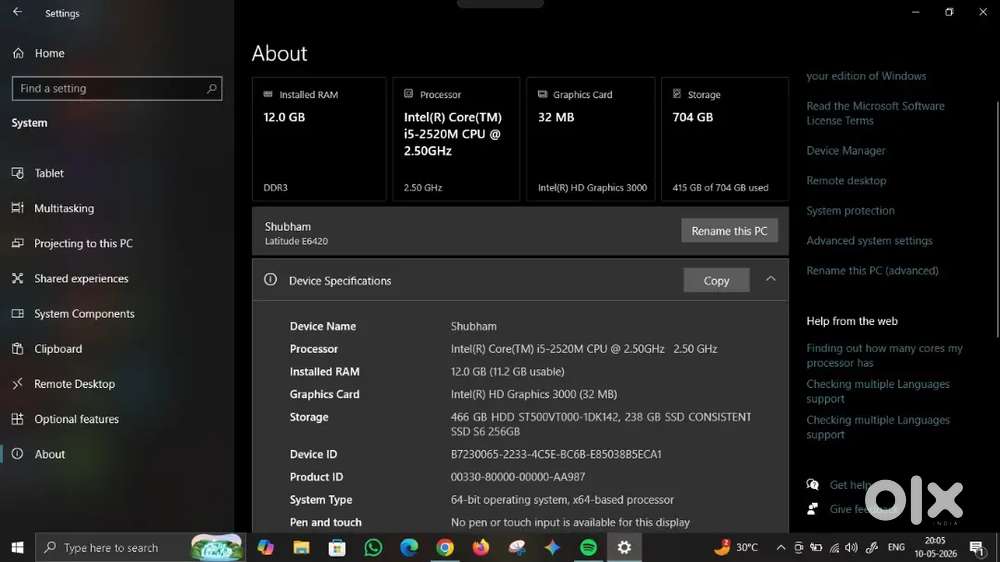
Task: Click the Rename this PC button
Action: click(x=729, y=231)
